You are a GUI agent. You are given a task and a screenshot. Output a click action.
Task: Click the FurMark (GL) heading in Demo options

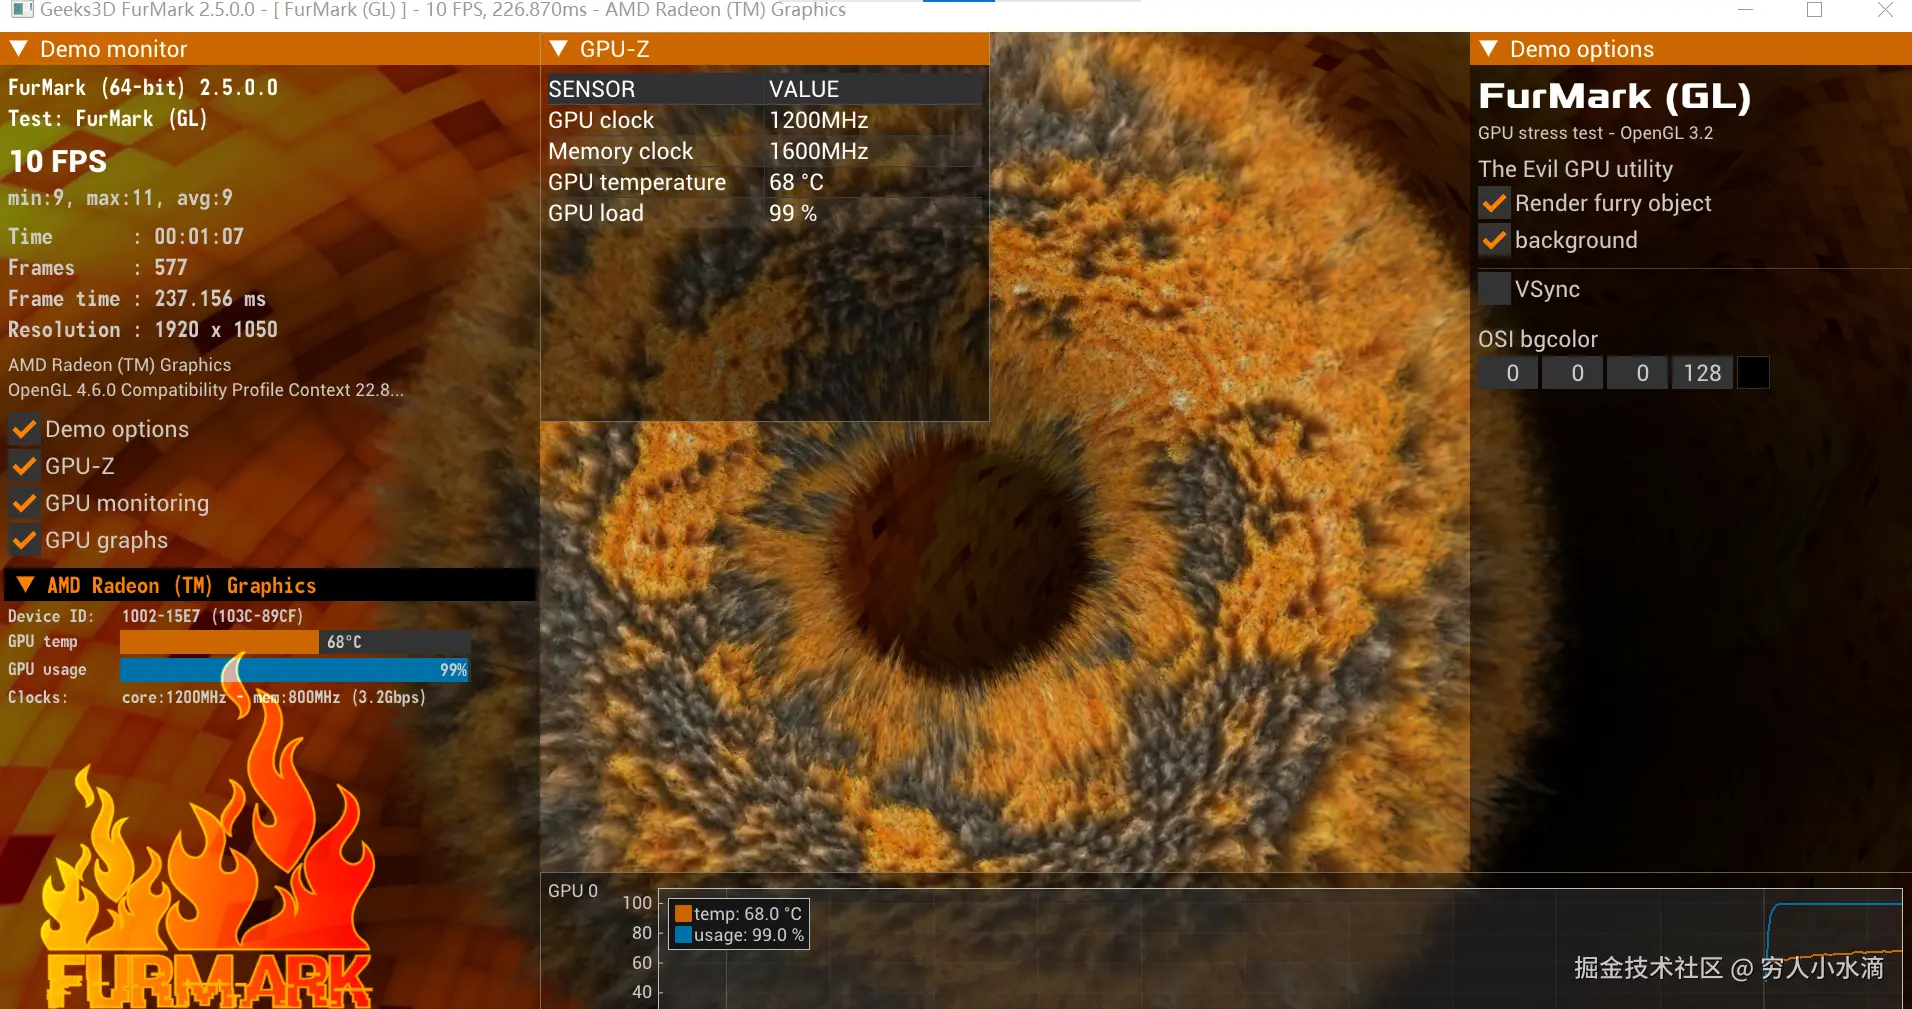point(1614,96)
